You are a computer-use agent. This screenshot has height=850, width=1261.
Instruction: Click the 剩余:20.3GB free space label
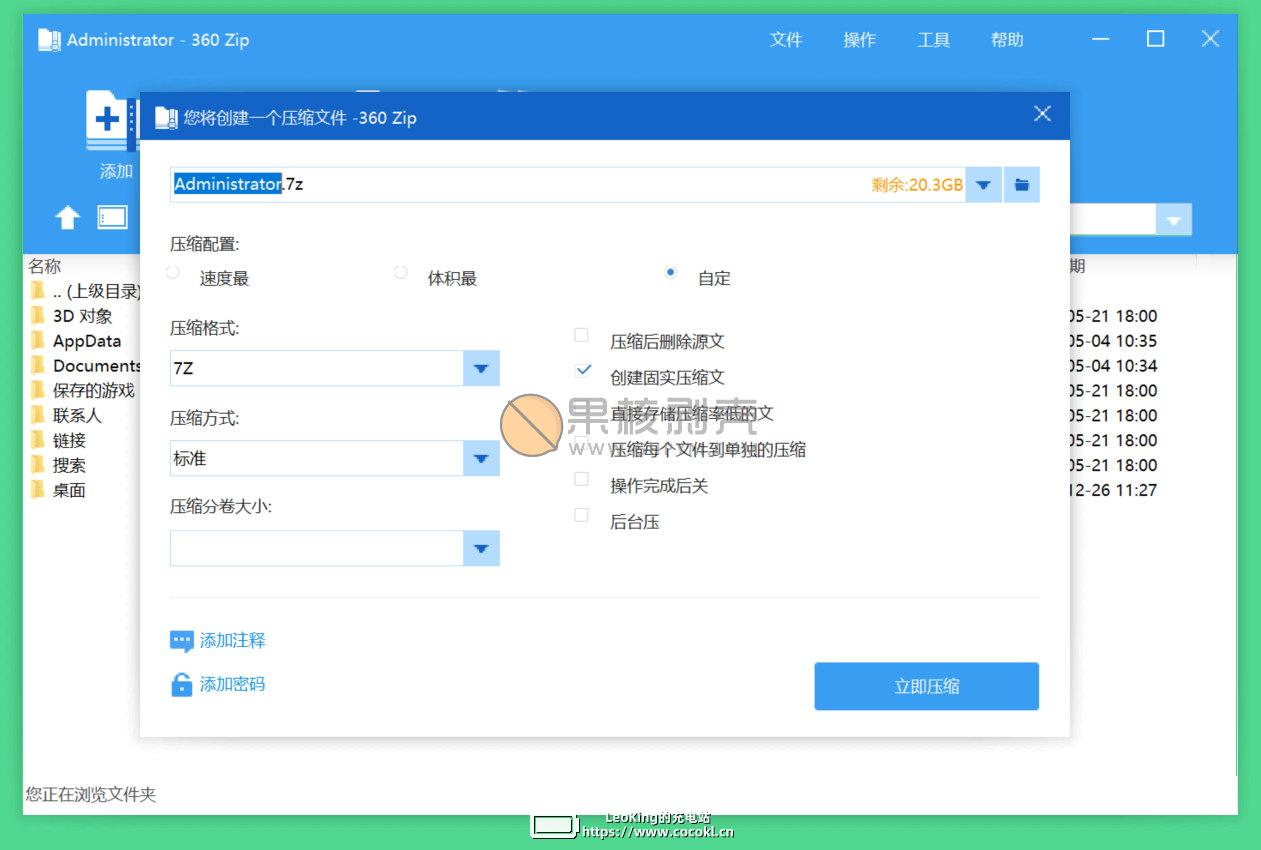917,185
